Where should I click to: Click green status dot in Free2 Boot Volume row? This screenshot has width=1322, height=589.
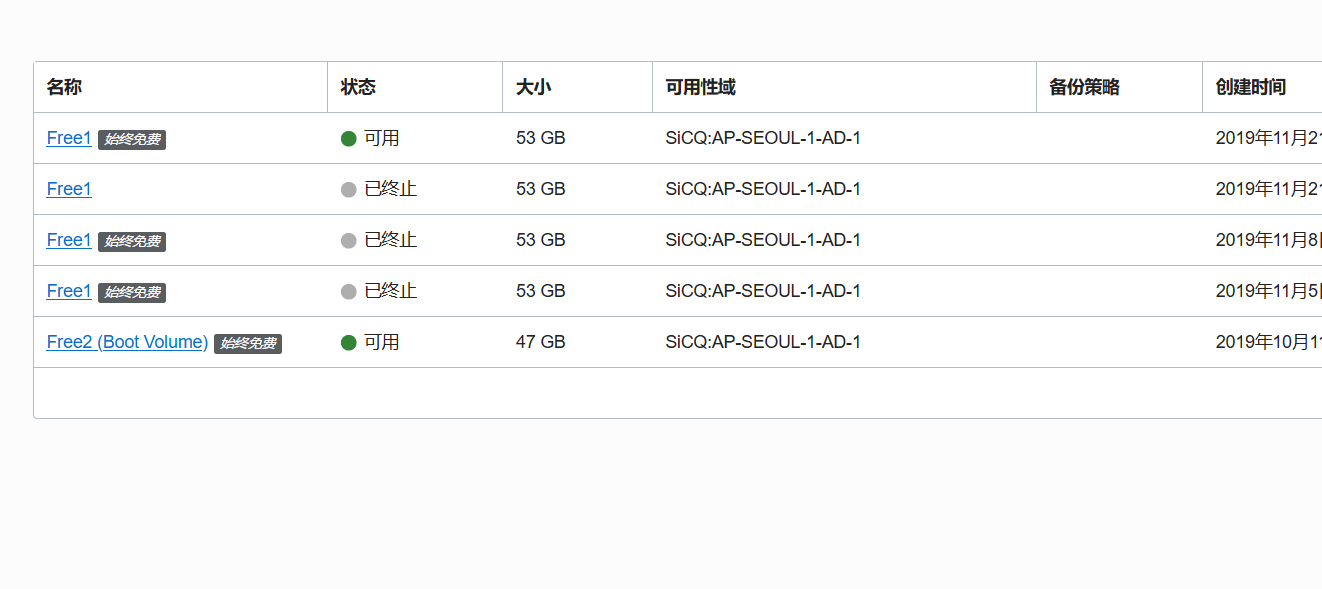coord(349,343)
